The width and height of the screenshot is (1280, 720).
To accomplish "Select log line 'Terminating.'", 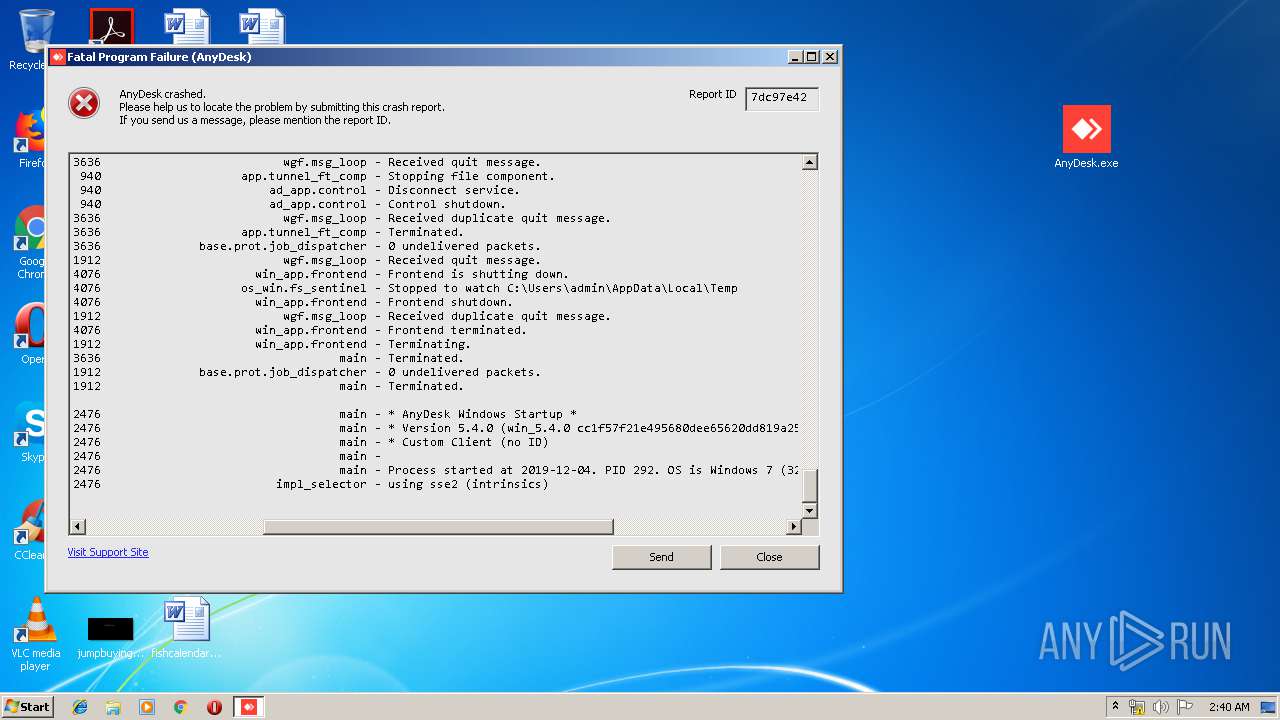I will click(429, 344).
